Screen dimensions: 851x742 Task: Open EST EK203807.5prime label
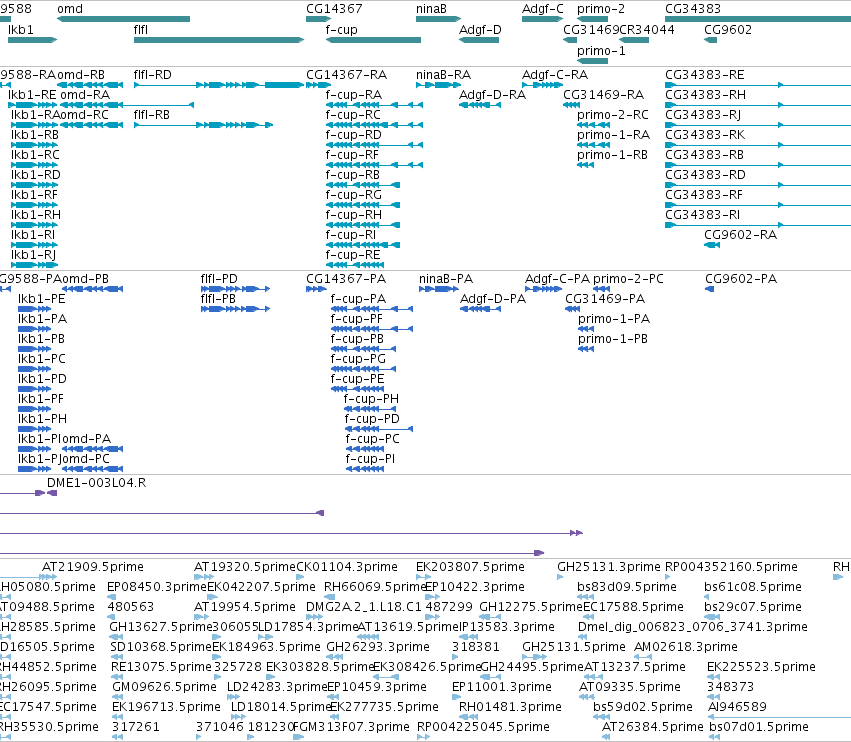tap(470, 567)
